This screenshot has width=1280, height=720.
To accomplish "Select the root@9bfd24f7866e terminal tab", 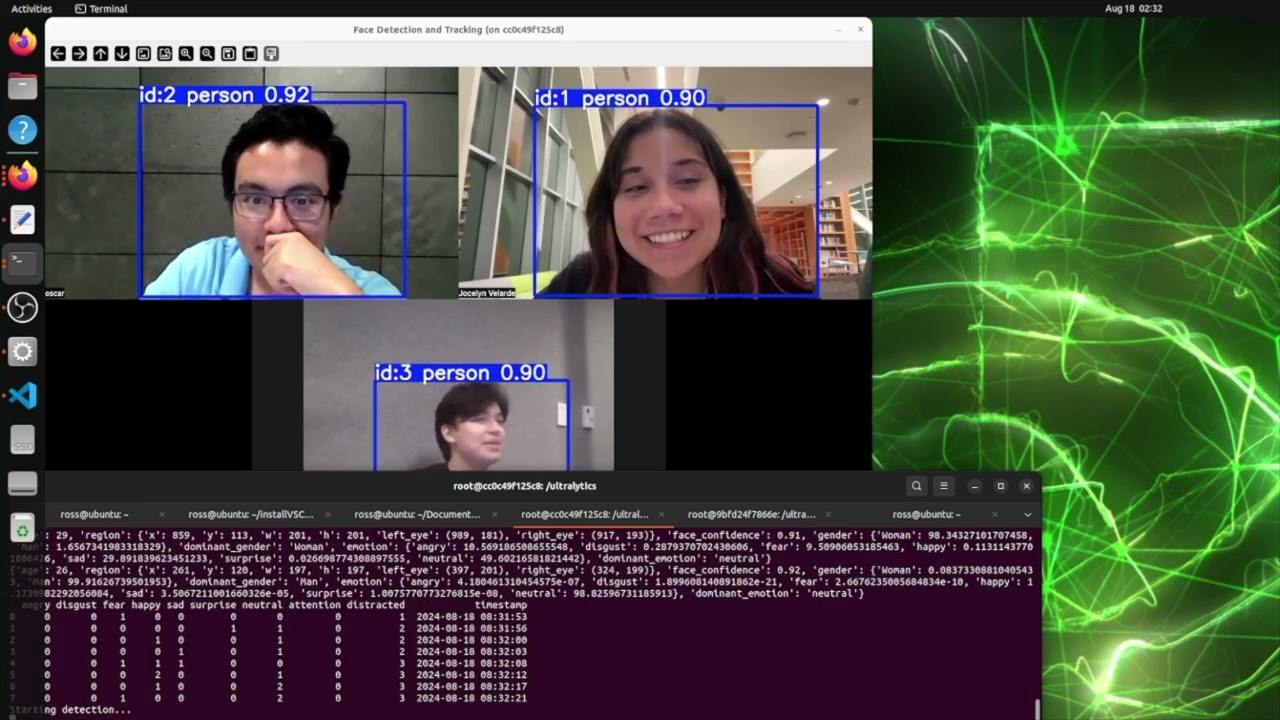I will pyautogui.click(x=751, y=514).
